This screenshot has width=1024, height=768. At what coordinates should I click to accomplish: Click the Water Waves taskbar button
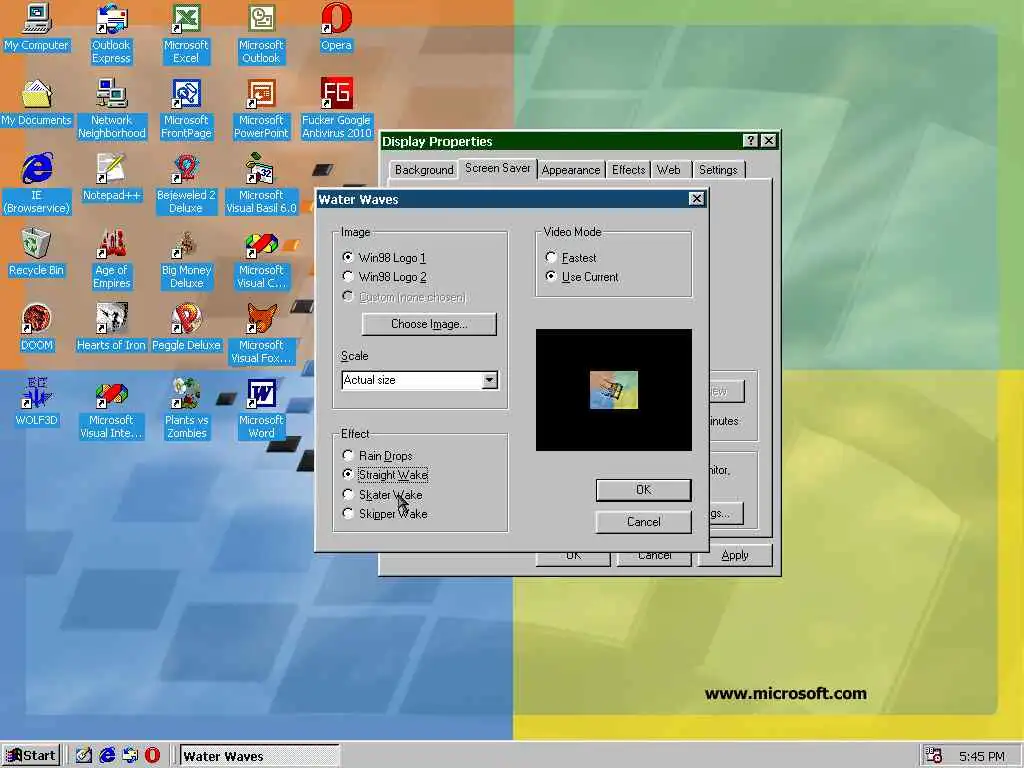tap(259, 756)
